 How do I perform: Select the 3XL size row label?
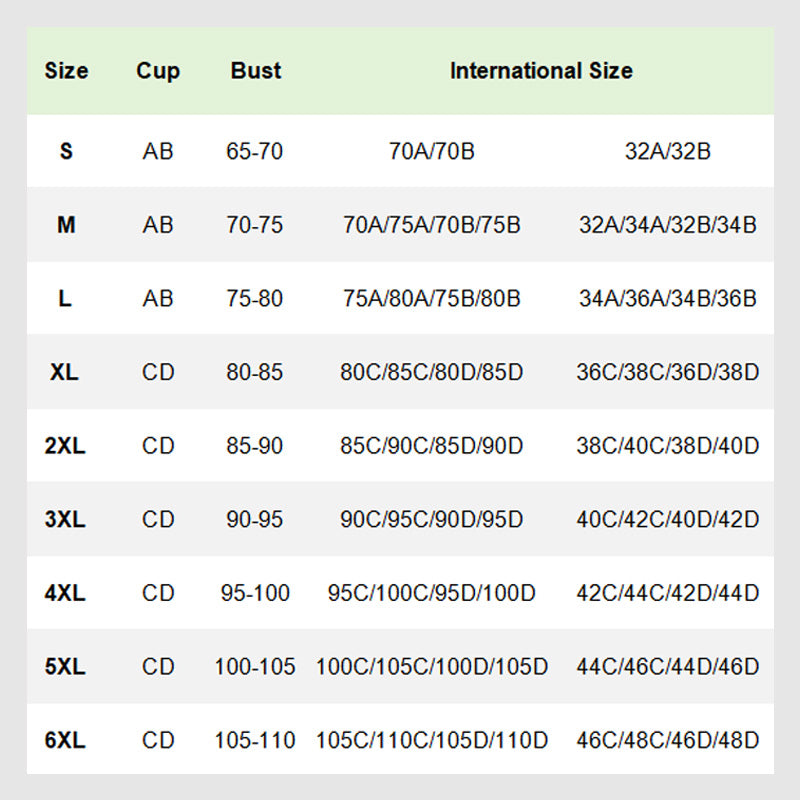coord(66,520)
